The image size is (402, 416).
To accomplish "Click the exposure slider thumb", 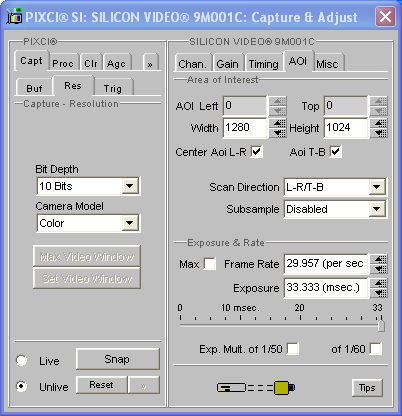I will [381, 326].
